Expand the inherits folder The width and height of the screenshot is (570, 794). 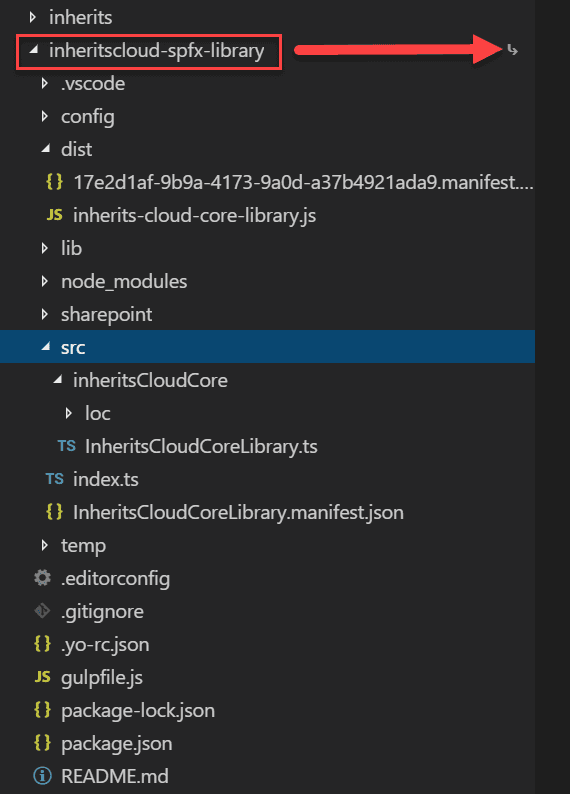[32, 17]
